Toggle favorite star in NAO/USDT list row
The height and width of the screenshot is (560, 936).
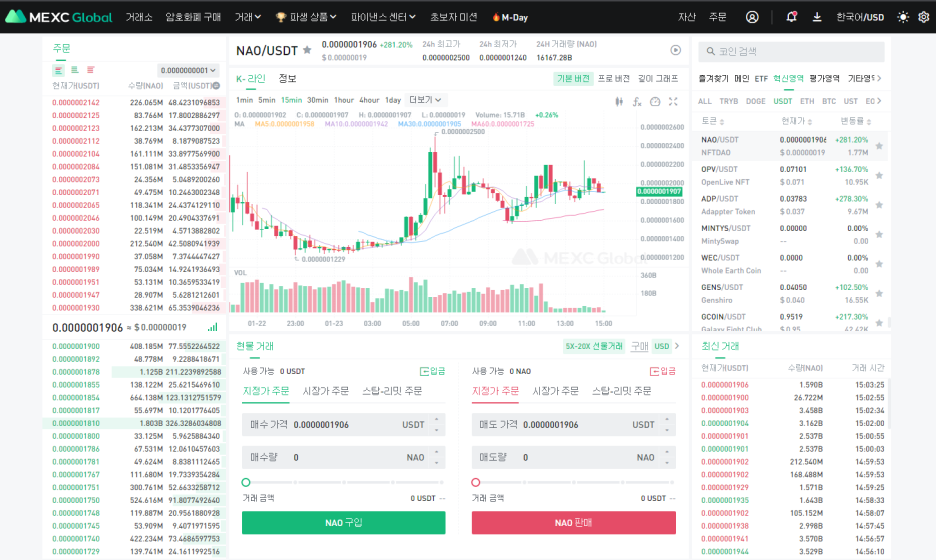point(879,146)
